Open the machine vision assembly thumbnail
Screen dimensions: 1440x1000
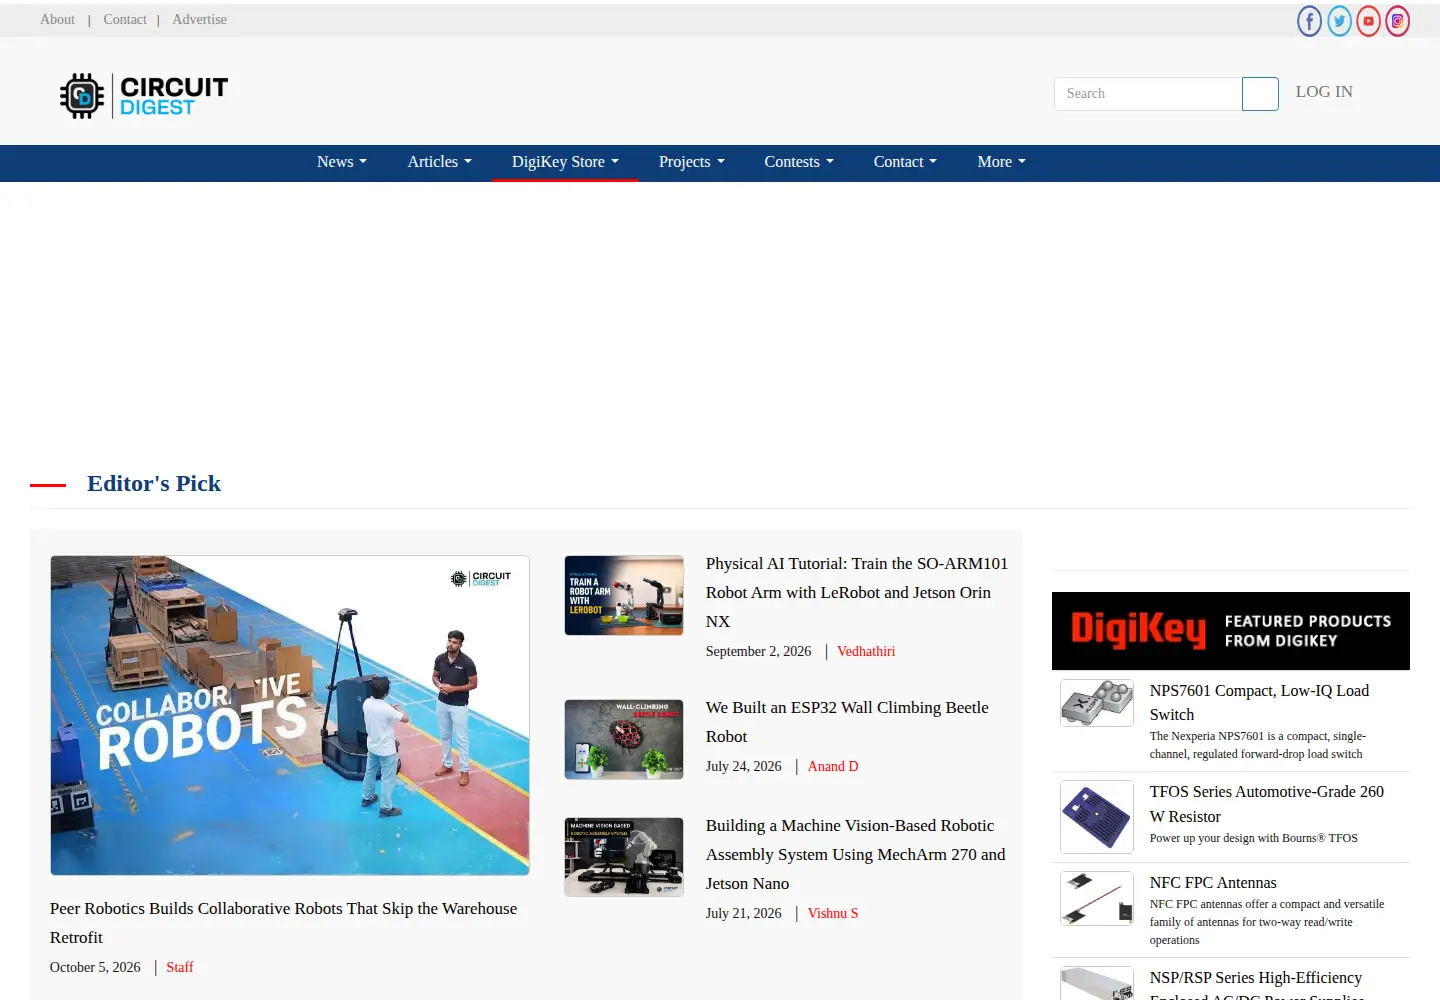click(x=624, y=857)
